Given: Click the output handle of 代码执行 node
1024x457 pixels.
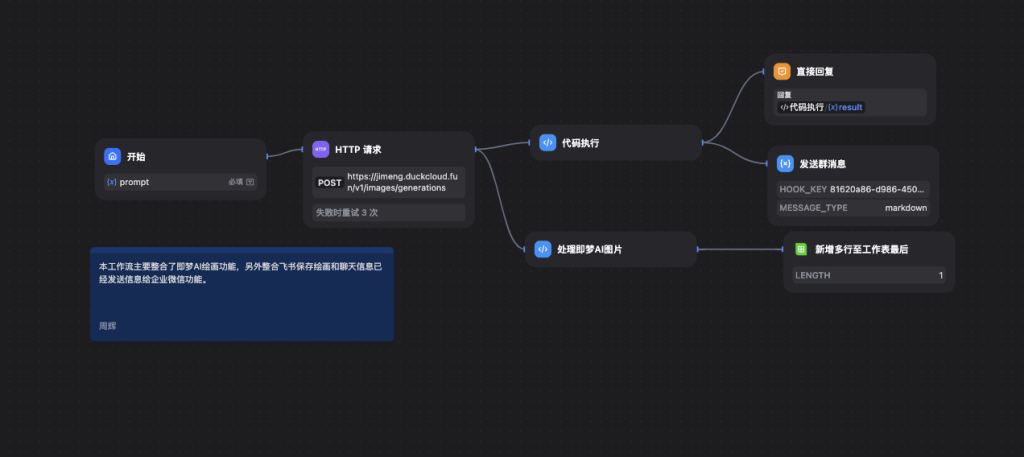Looking at the screenshot, I should (702, 143).
